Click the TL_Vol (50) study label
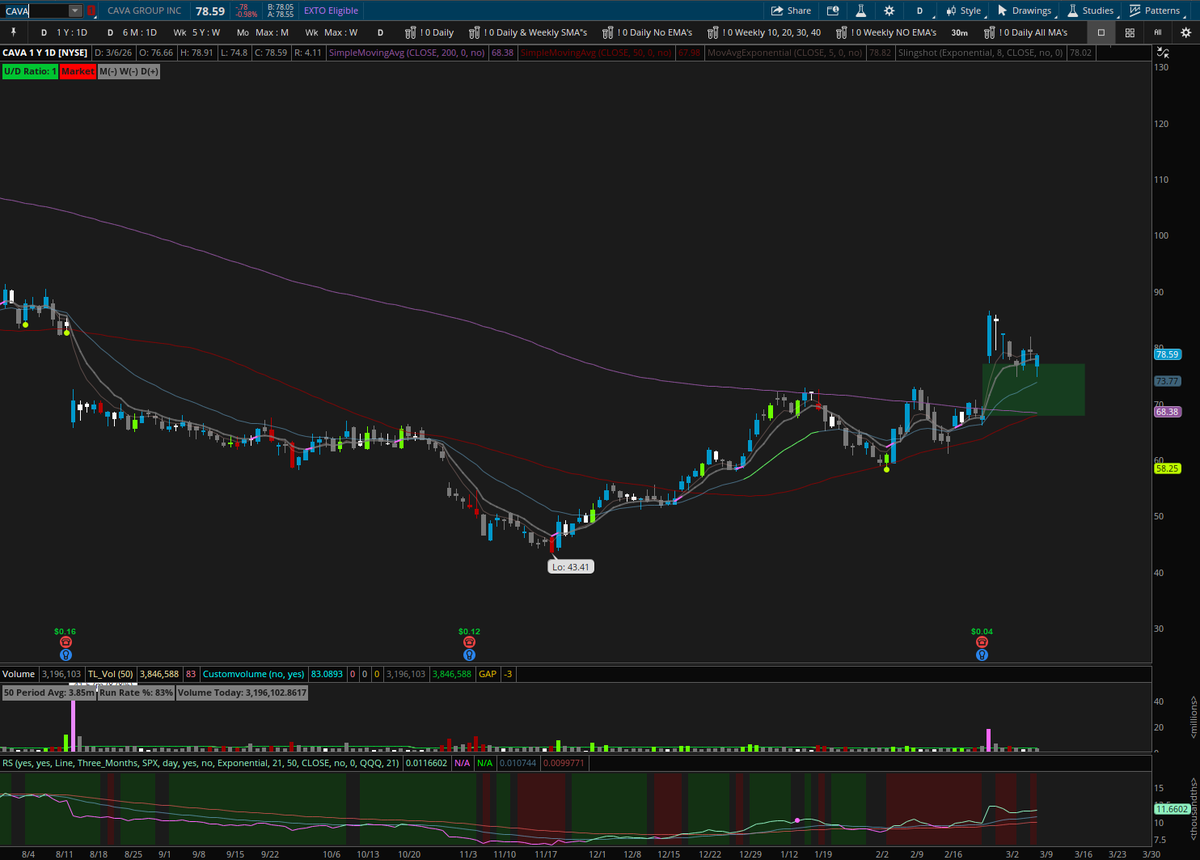 point(109,675)
